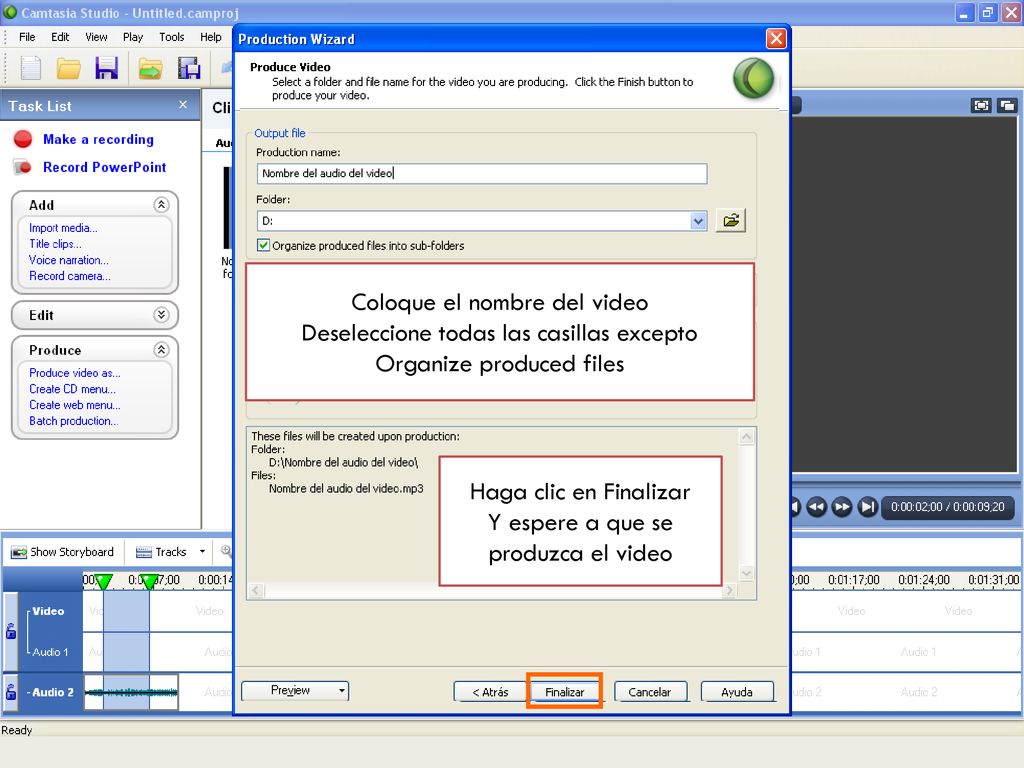Screen dimensions: 1024x768
Task: Click the files list scroll down arrow
Action: click(x=746, y=573)
